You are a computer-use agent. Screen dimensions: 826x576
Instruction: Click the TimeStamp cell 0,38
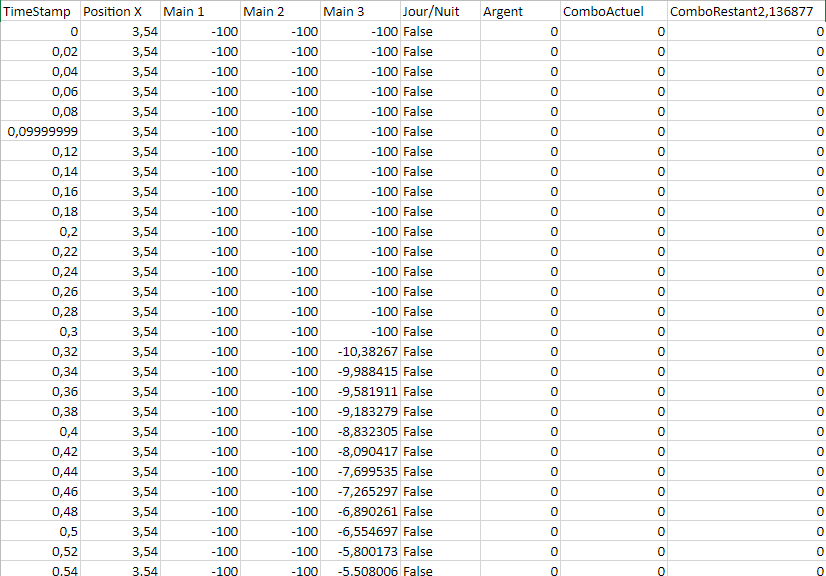[x=41, y=412]
